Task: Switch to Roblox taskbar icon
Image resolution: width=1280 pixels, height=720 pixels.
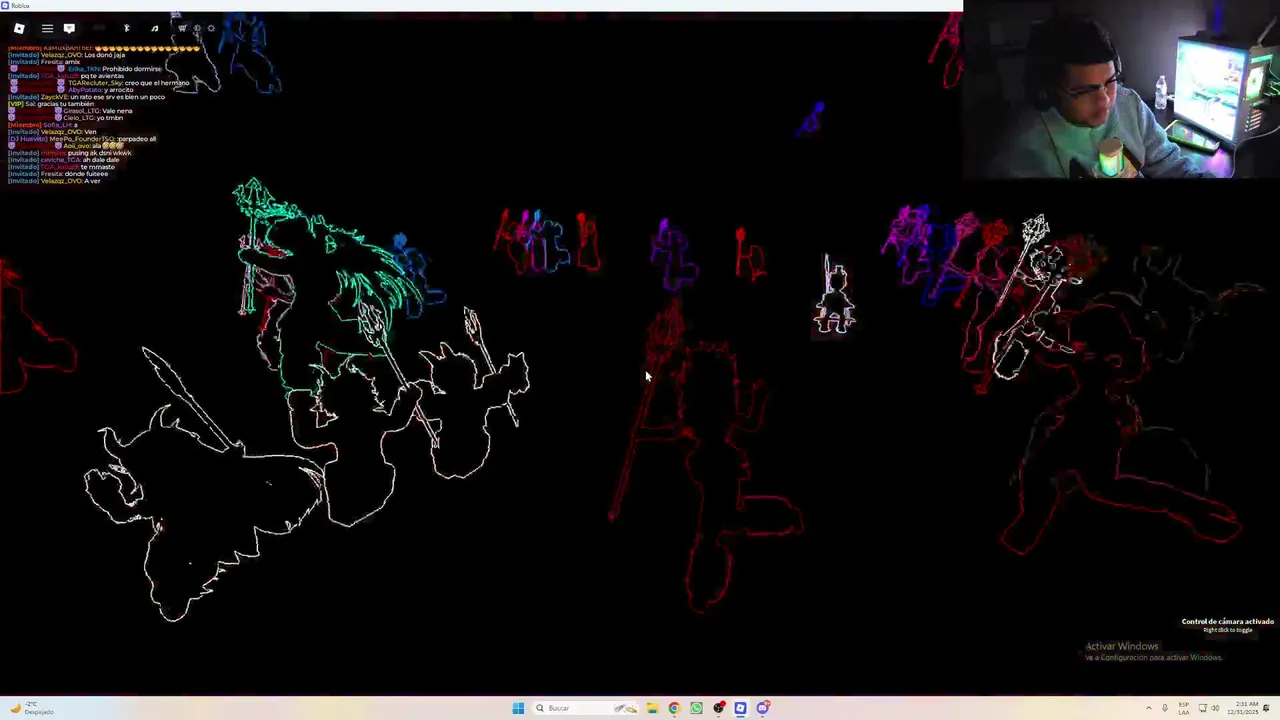Action: (x=740, y=708)
